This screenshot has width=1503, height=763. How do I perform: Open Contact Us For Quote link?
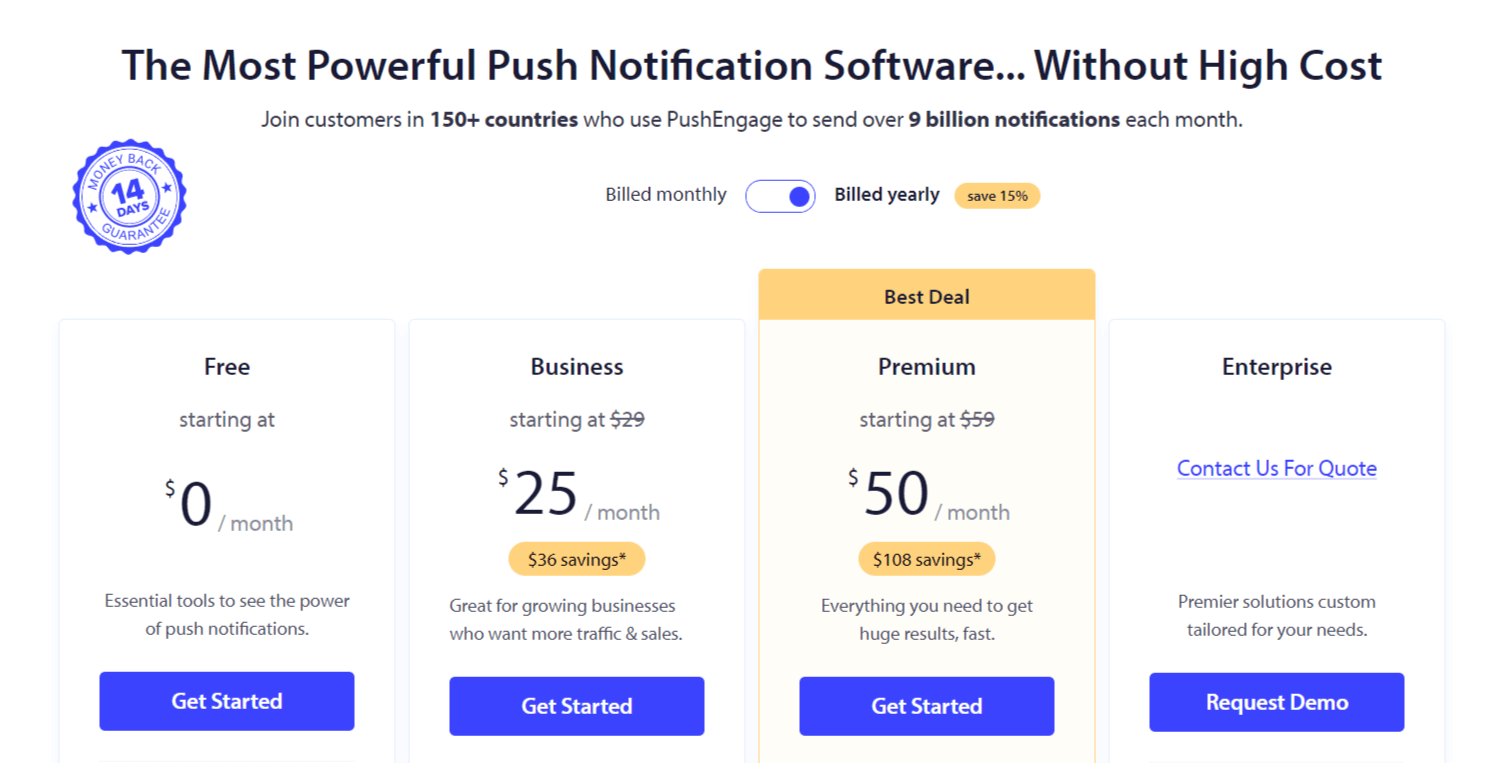pyautogui.click(x=1276, y=468)
